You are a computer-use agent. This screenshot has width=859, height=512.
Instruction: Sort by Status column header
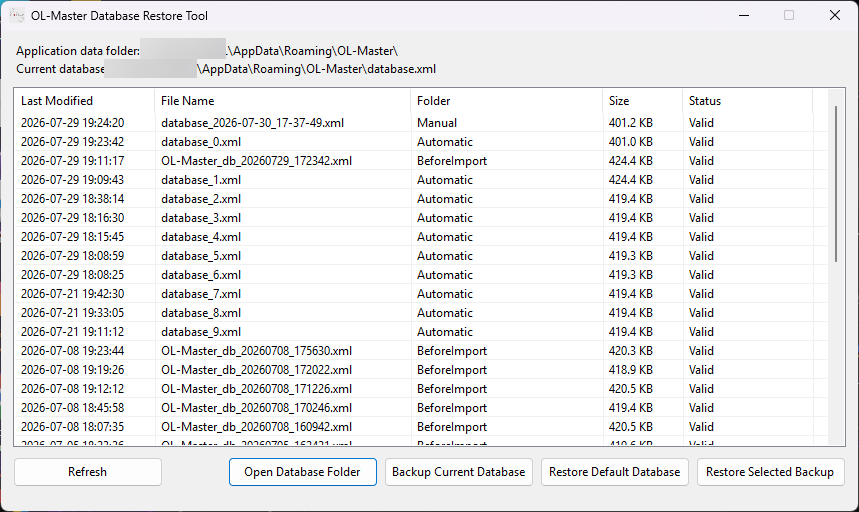tap(748, 101)
